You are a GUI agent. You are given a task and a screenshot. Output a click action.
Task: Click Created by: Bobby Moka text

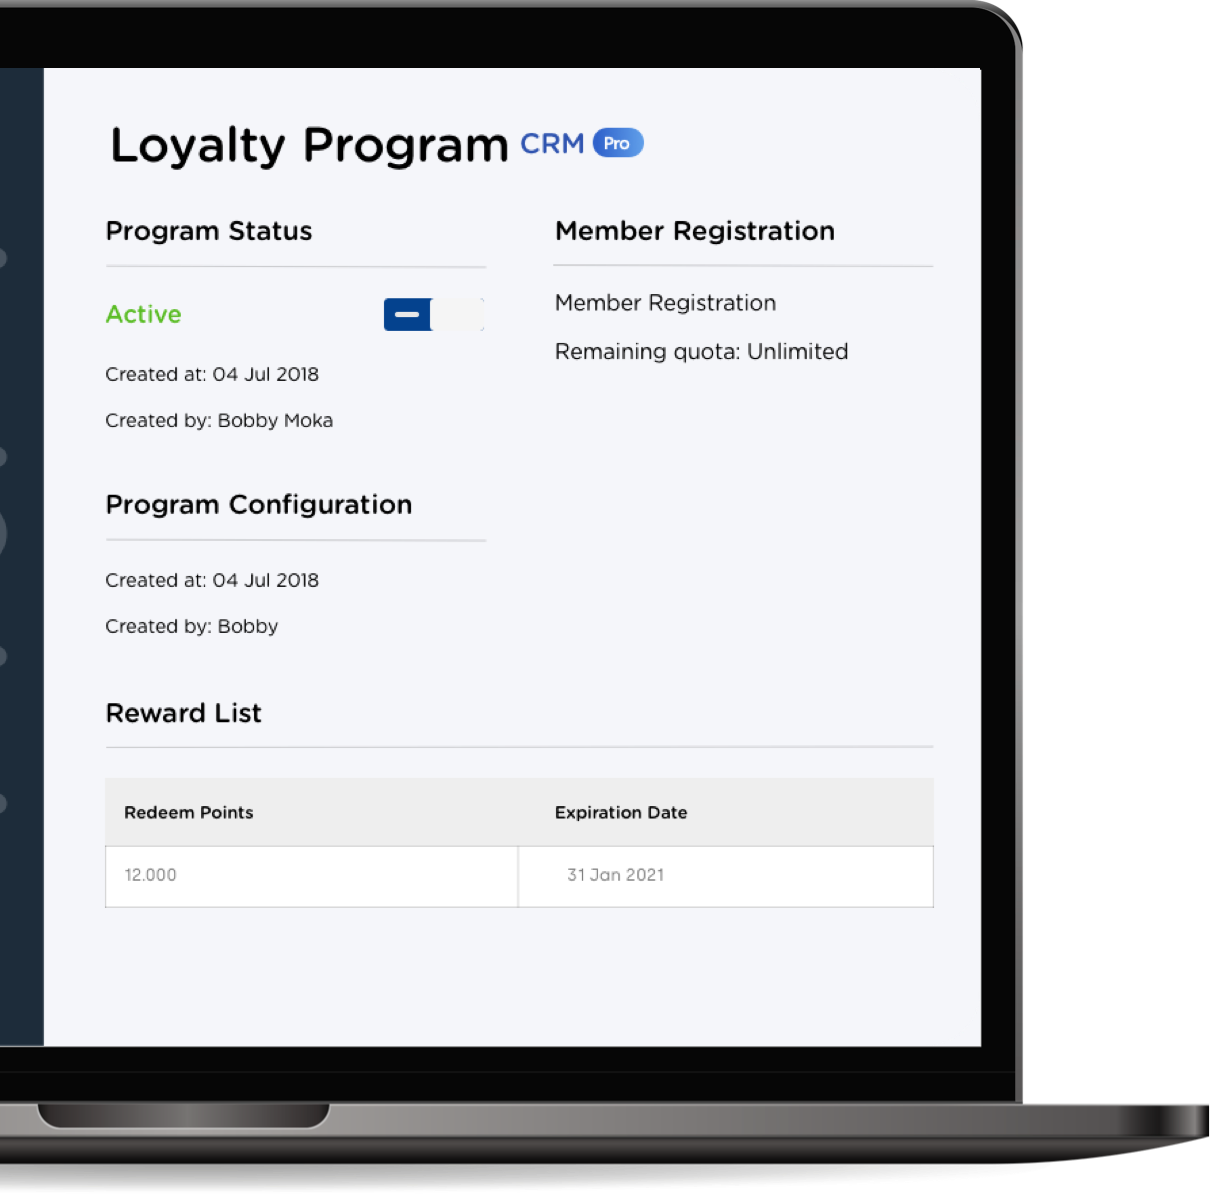[x=219, y=421]
